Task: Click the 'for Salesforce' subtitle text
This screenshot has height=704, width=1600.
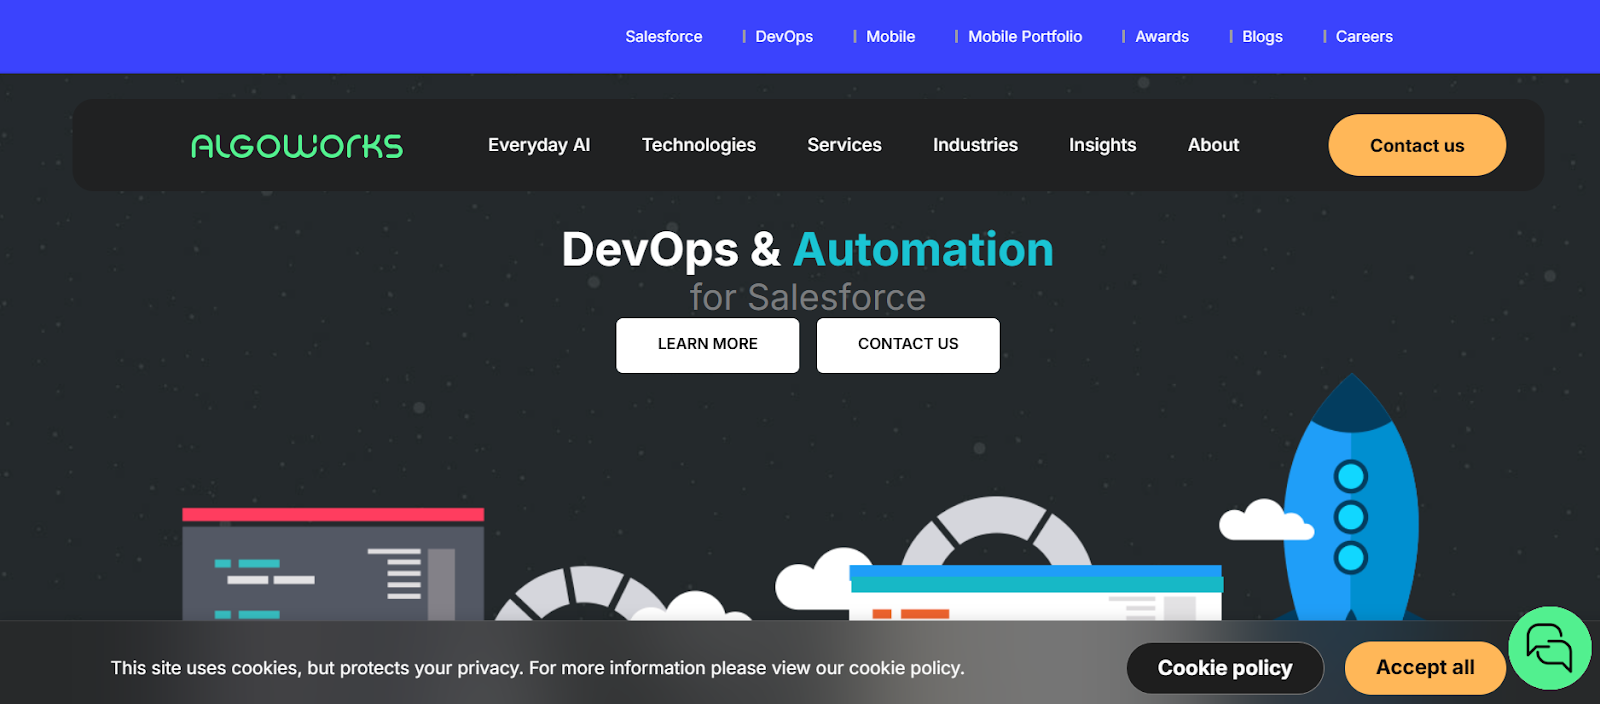Action: (808, 297)
